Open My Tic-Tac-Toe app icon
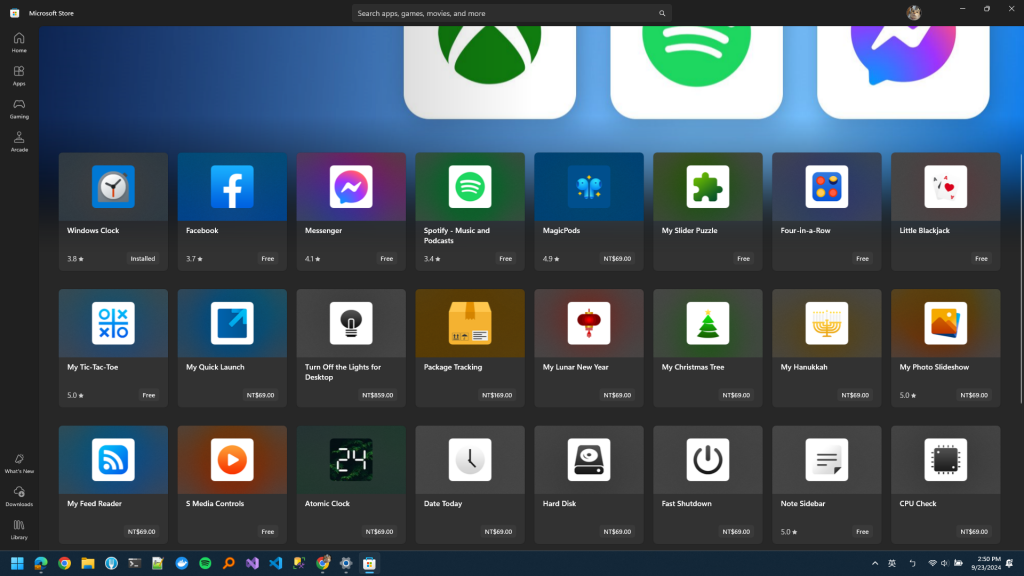The height and width of the screenshot is (576, 1024). [113, 323]
